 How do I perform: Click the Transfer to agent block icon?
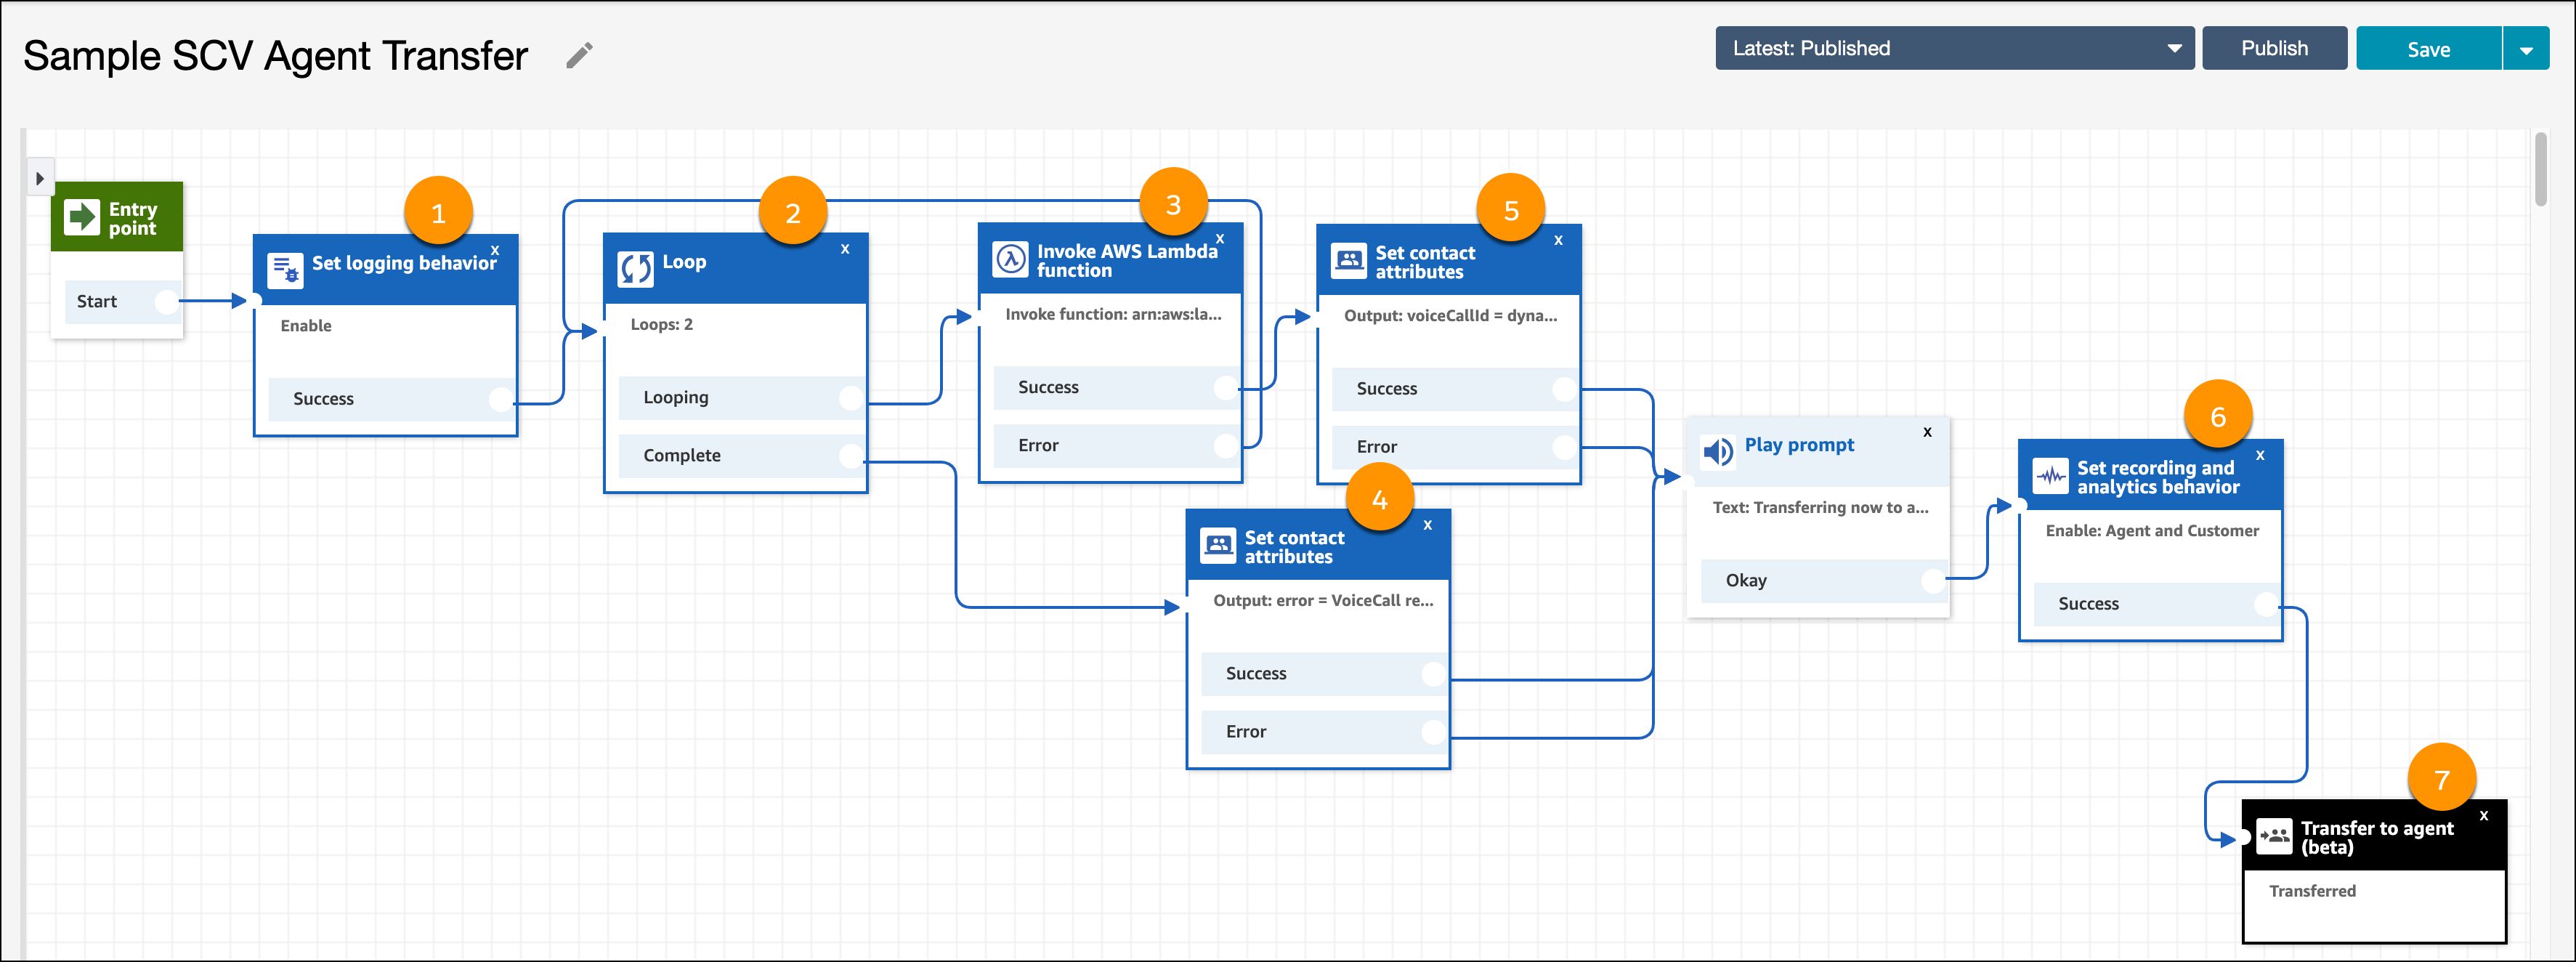(x=2274, y=836)
